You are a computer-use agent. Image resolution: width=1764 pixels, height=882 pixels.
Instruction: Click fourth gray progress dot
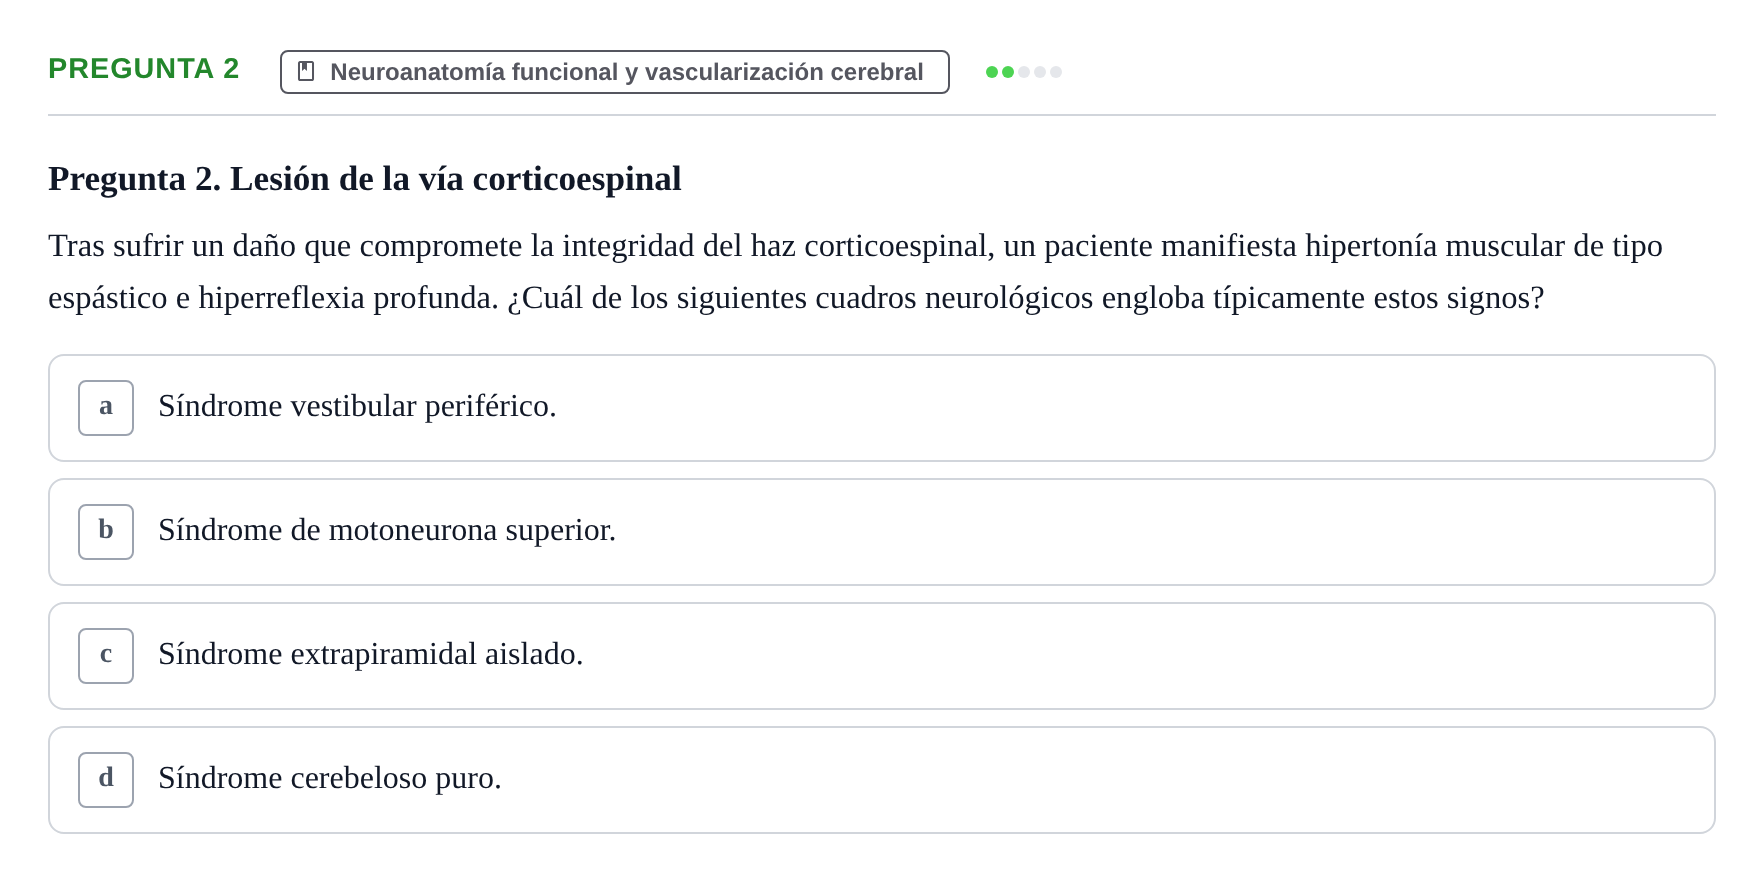click(x=1040, y=72)
